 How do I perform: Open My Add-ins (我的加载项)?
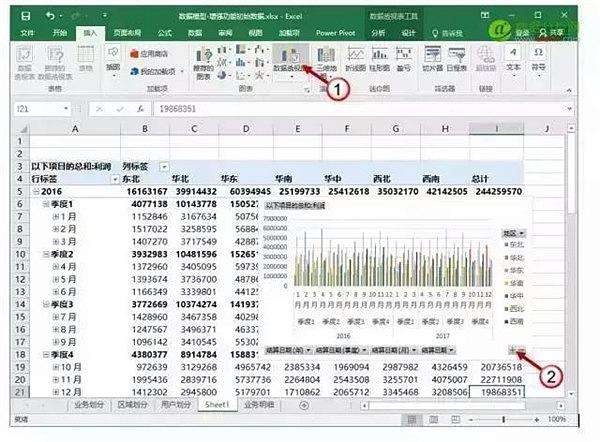pyautogui.click(x=153, y=71)
